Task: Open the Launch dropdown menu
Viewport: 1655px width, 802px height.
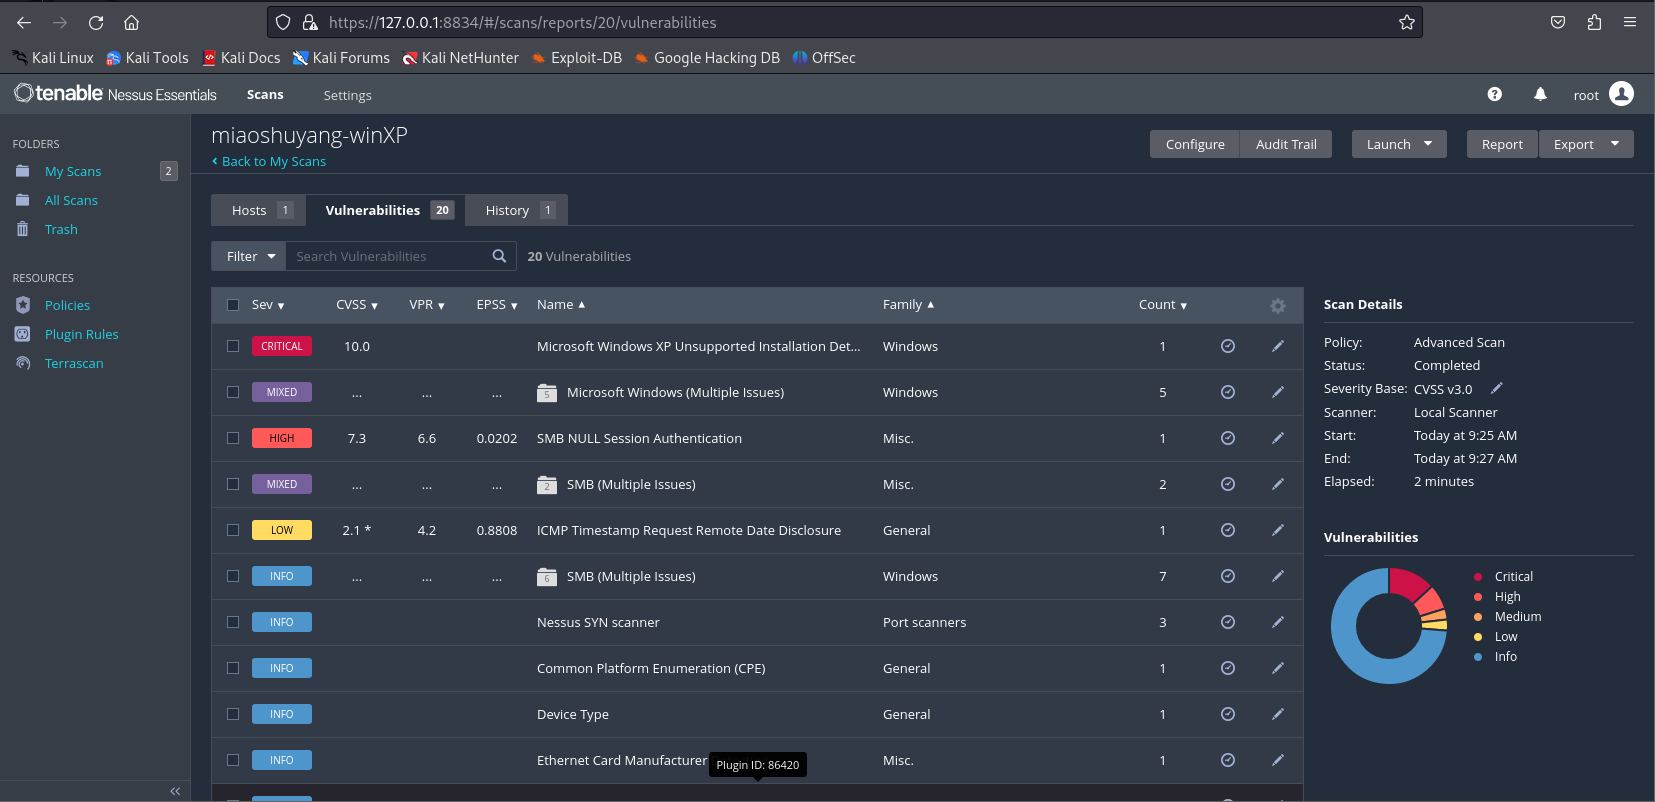Action: (1398, 144)
